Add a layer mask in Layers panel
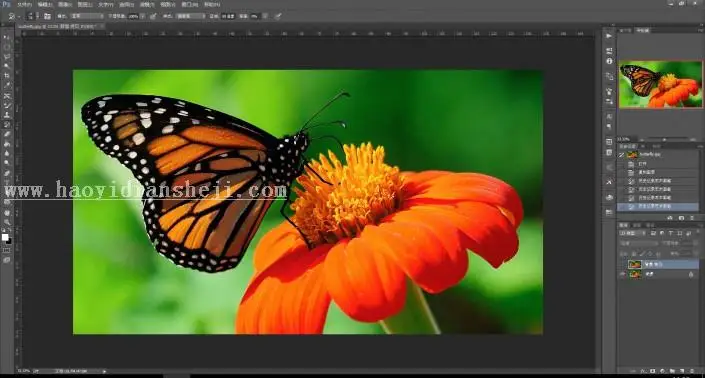This screenshot has width=705, height=378. tap(652, 371)
